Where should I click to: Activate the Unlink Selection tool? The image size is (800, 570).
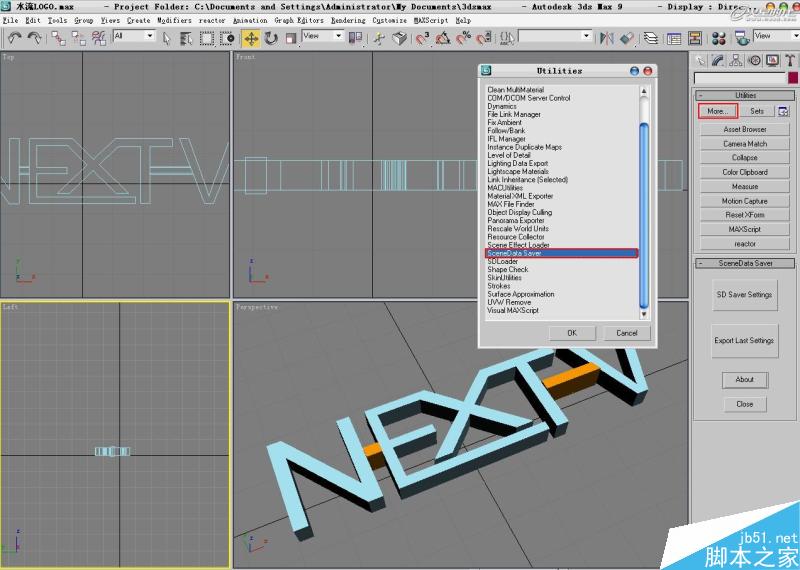(79, 38)
